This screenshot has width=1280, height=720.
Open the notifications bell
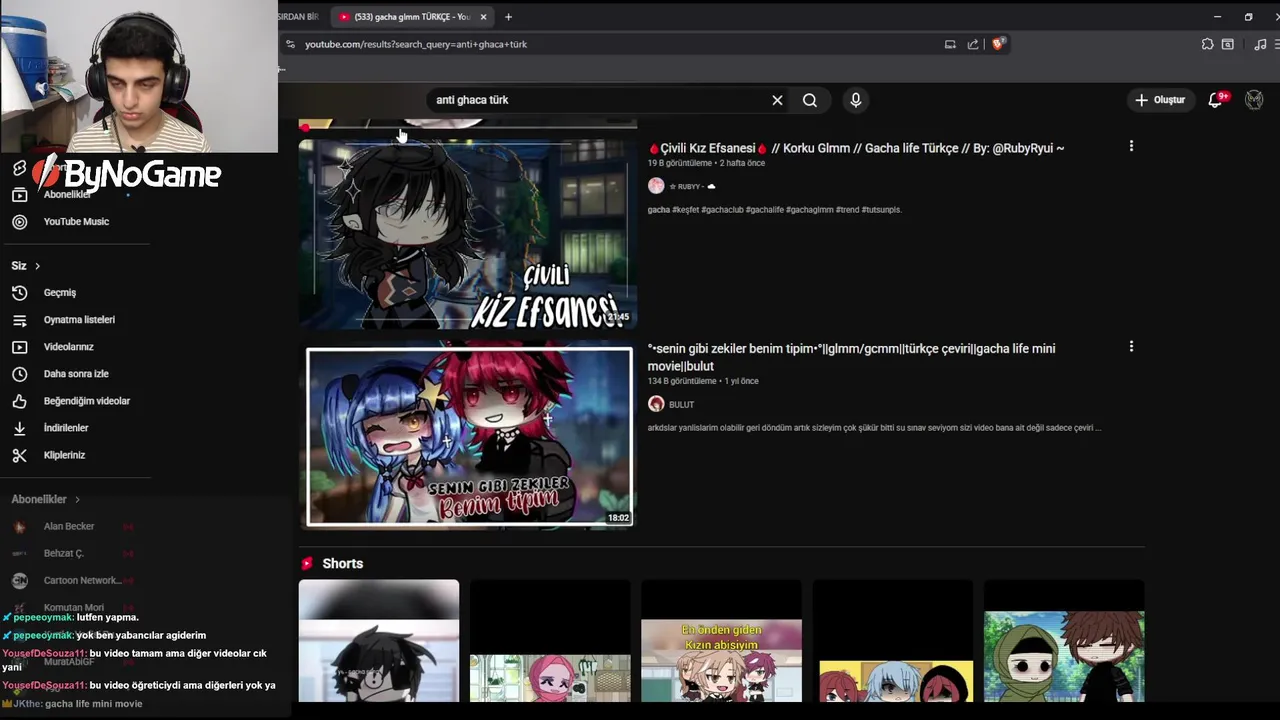[1216, 100]
